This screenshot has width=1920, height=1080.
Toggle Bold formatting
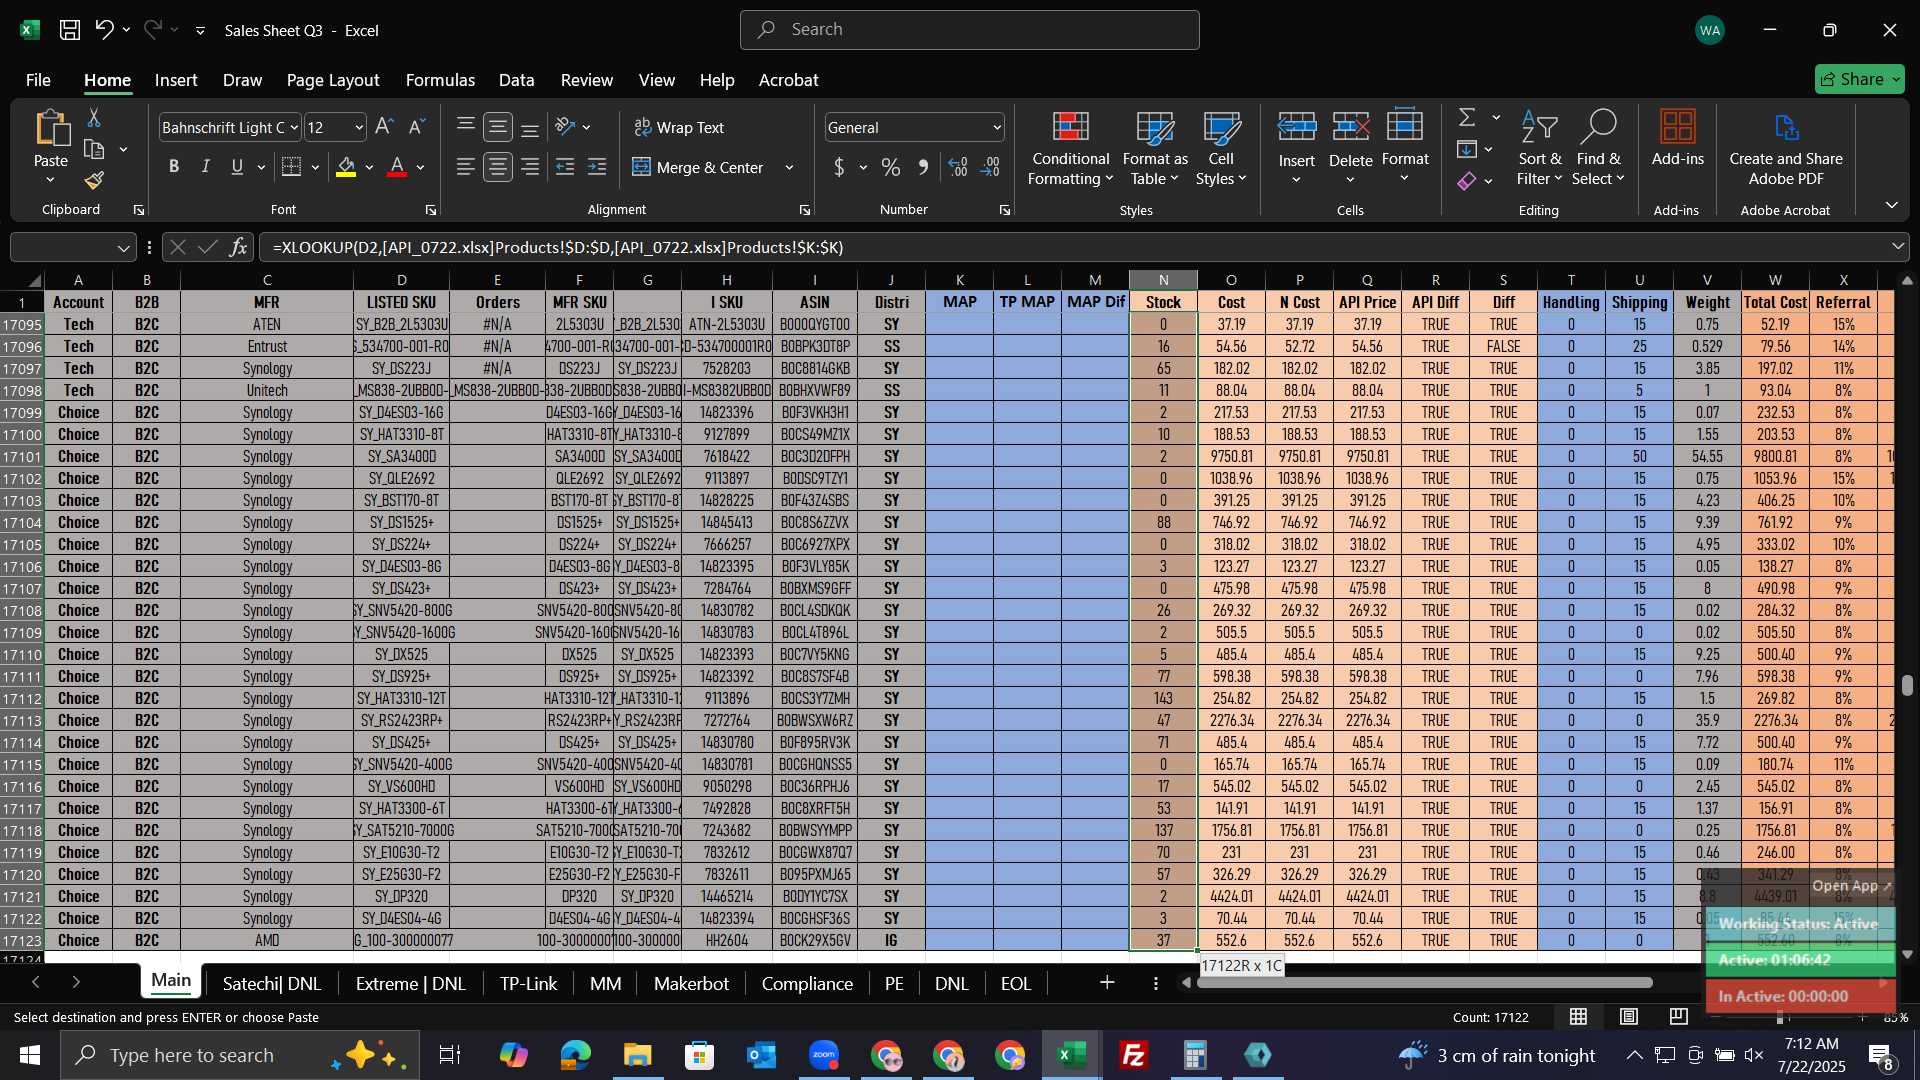174,167
